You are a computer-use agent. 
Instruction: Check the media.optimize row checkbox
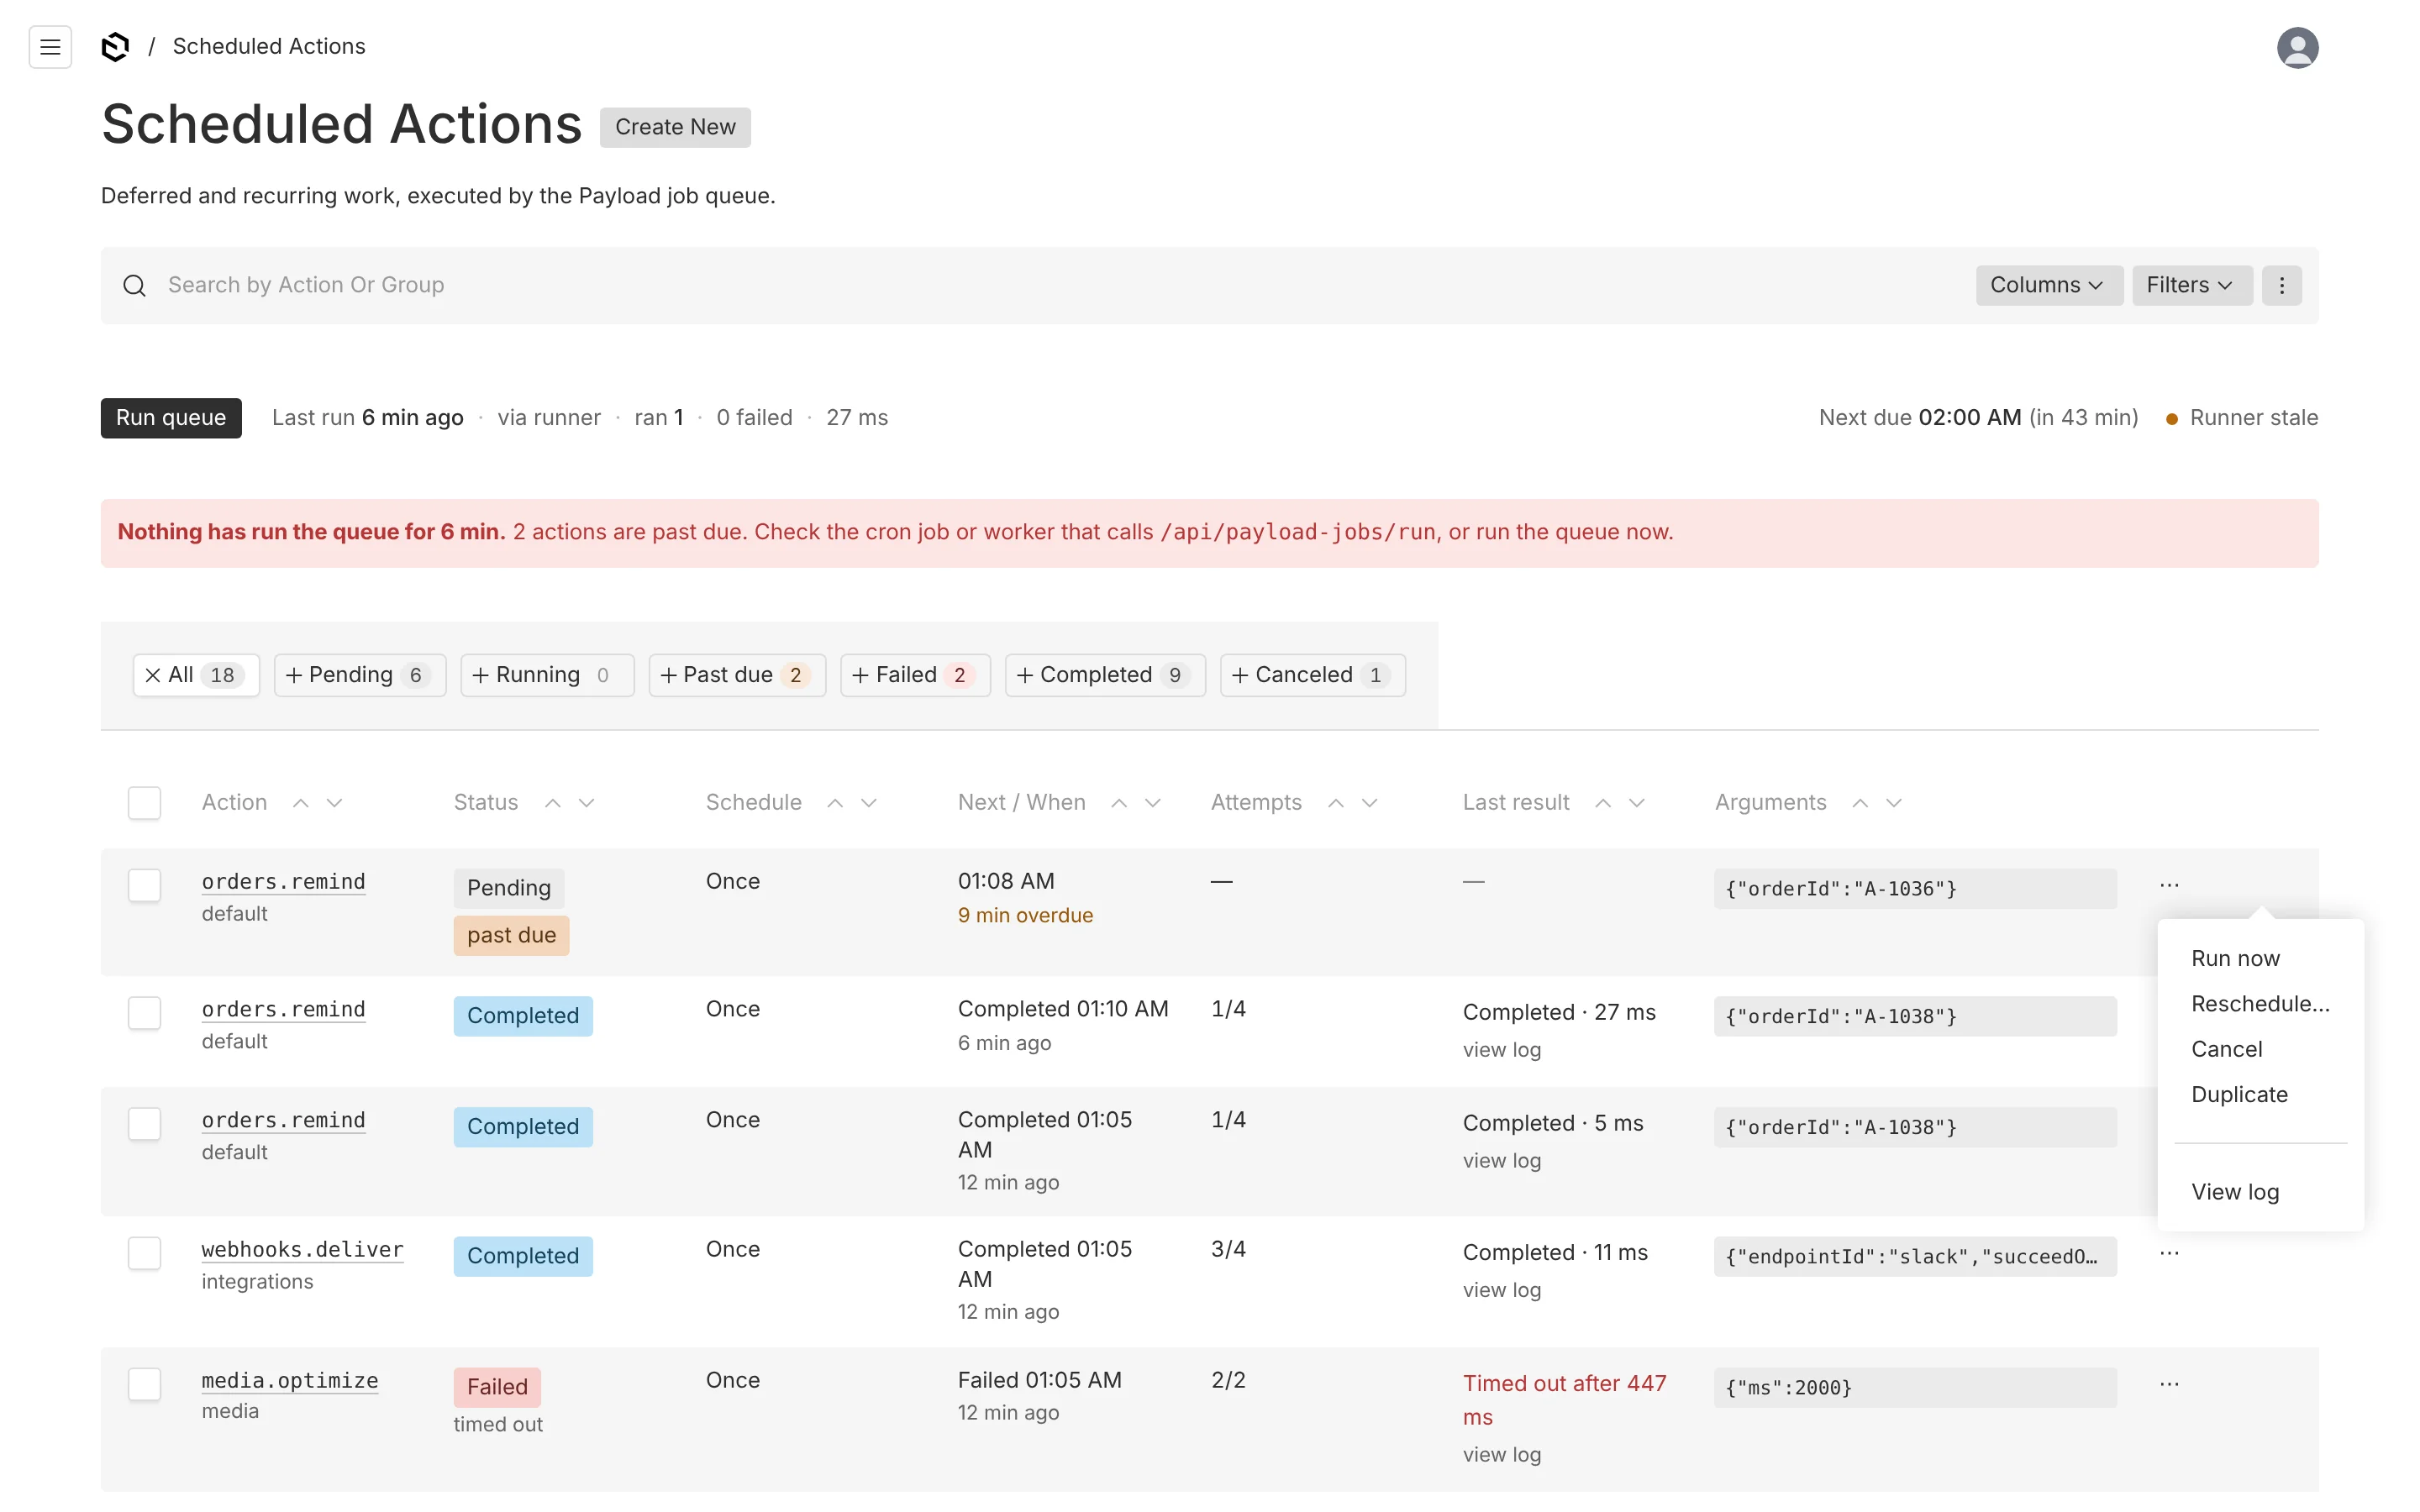pyautogui.click(x=144, y=1384)
